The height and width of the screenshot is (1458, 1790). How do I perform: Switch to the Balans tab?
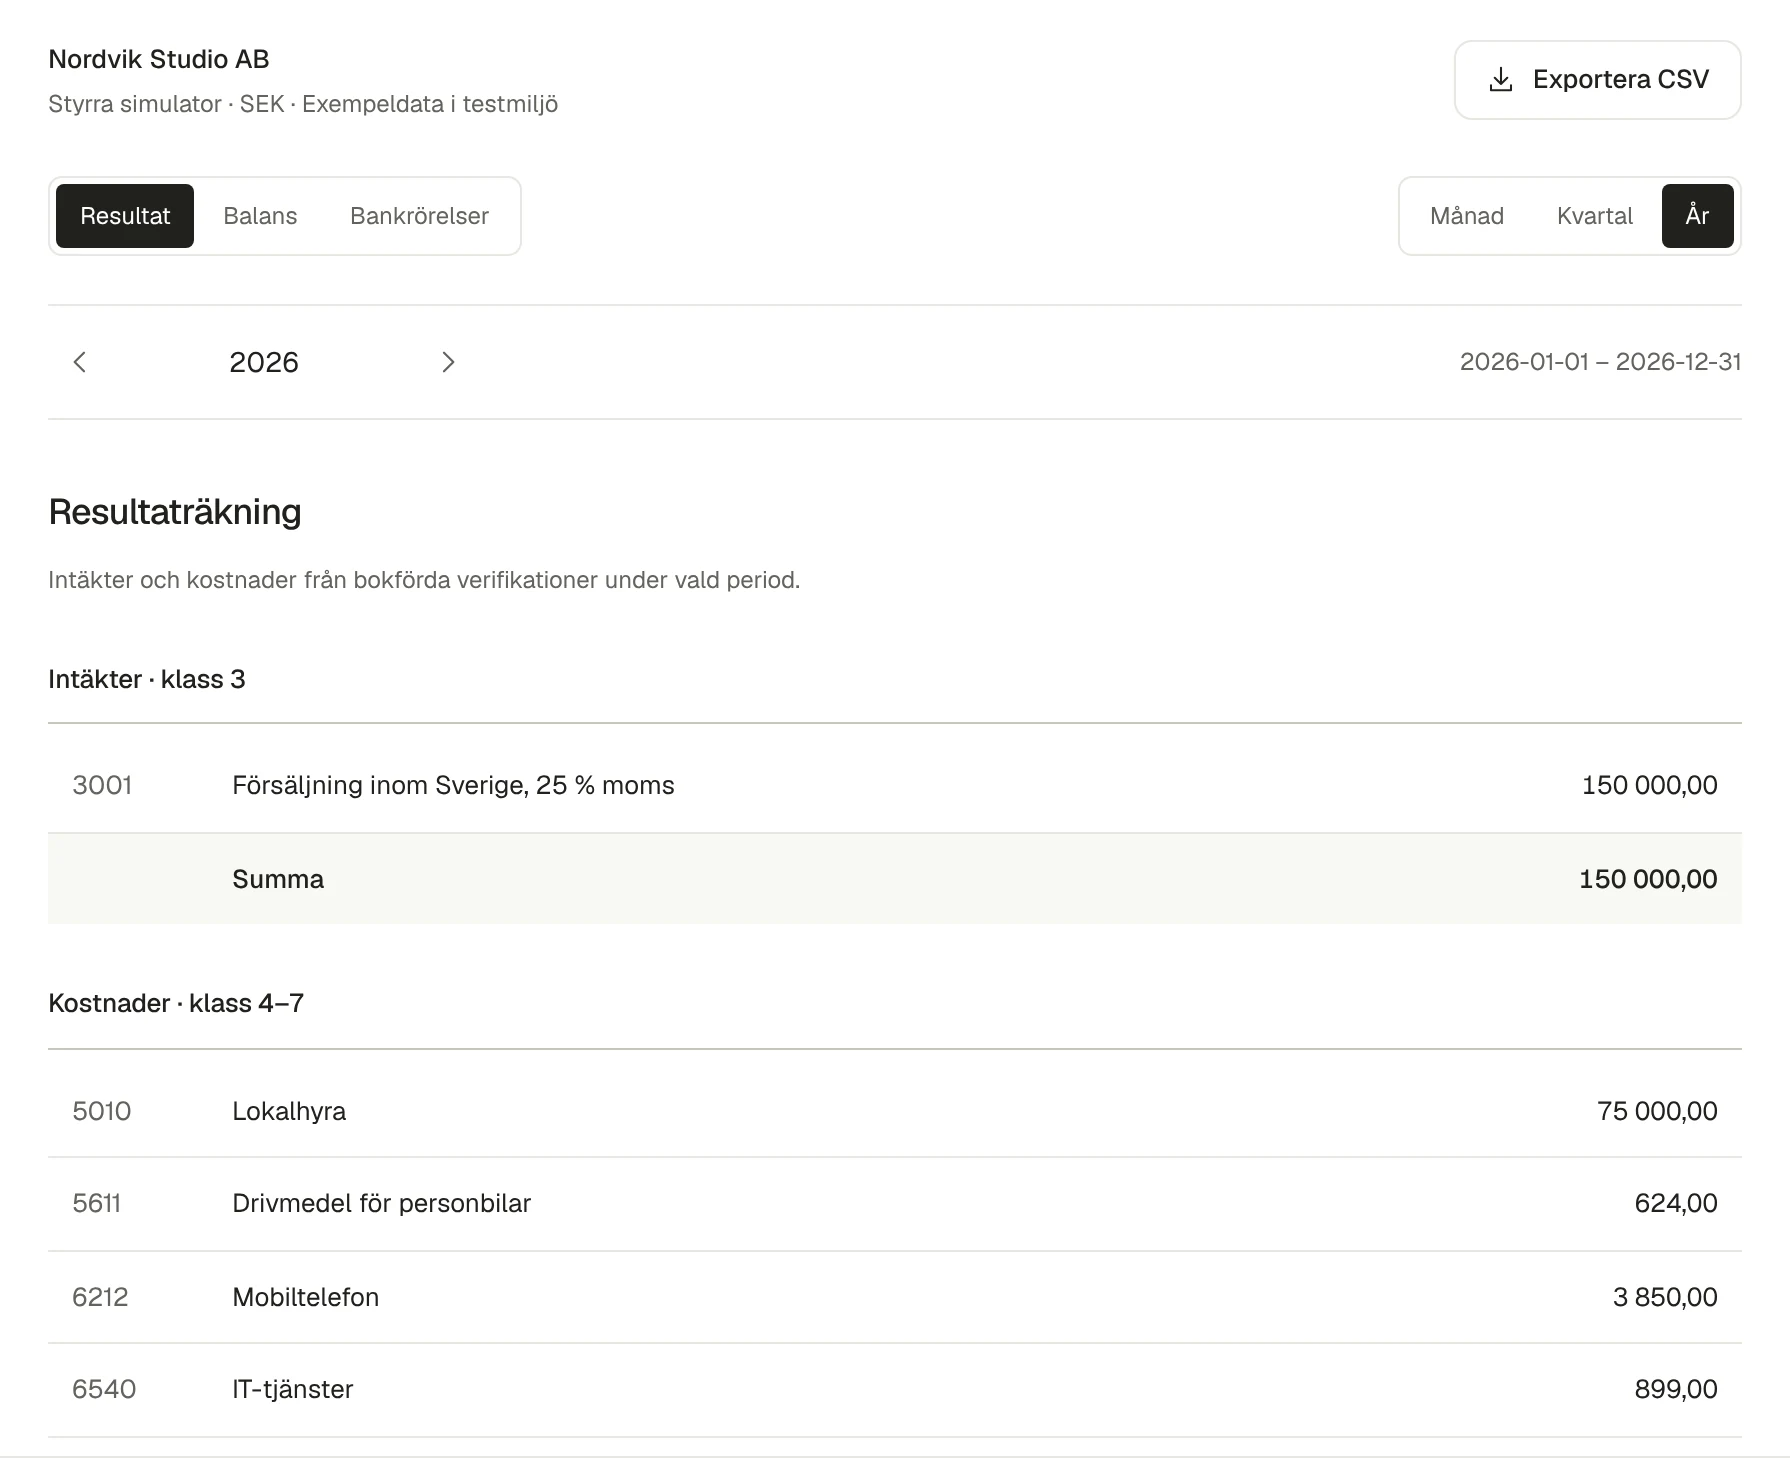pyautogui.click(x=260, y=216)
